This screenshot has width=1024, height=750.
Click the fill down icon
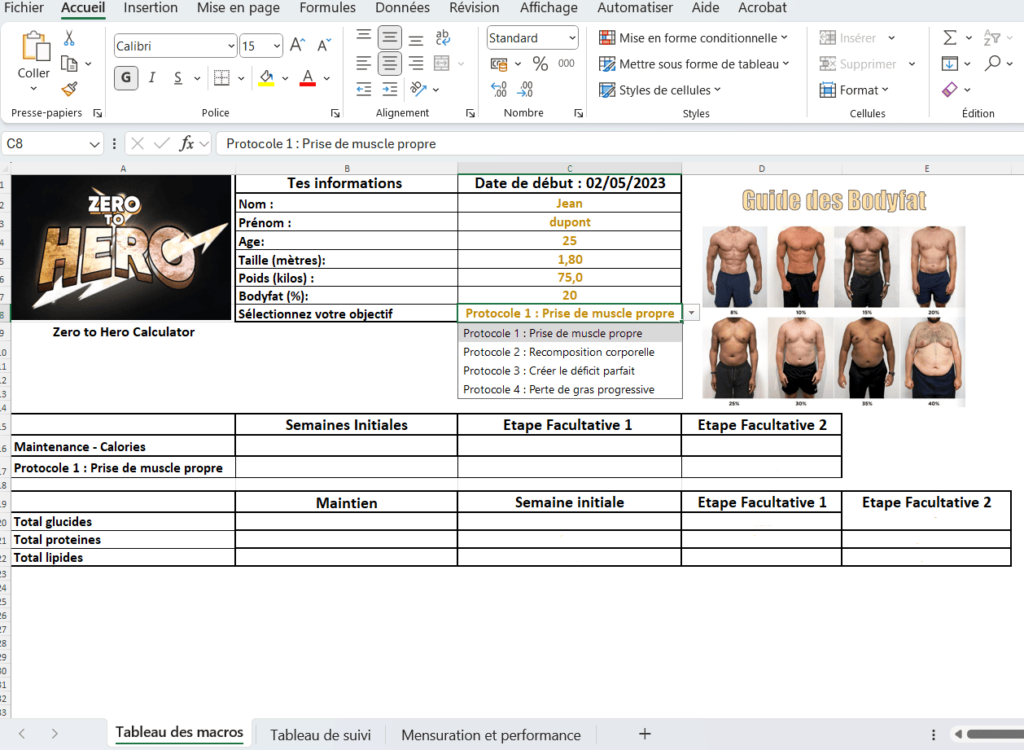click(x=950, y=63)
